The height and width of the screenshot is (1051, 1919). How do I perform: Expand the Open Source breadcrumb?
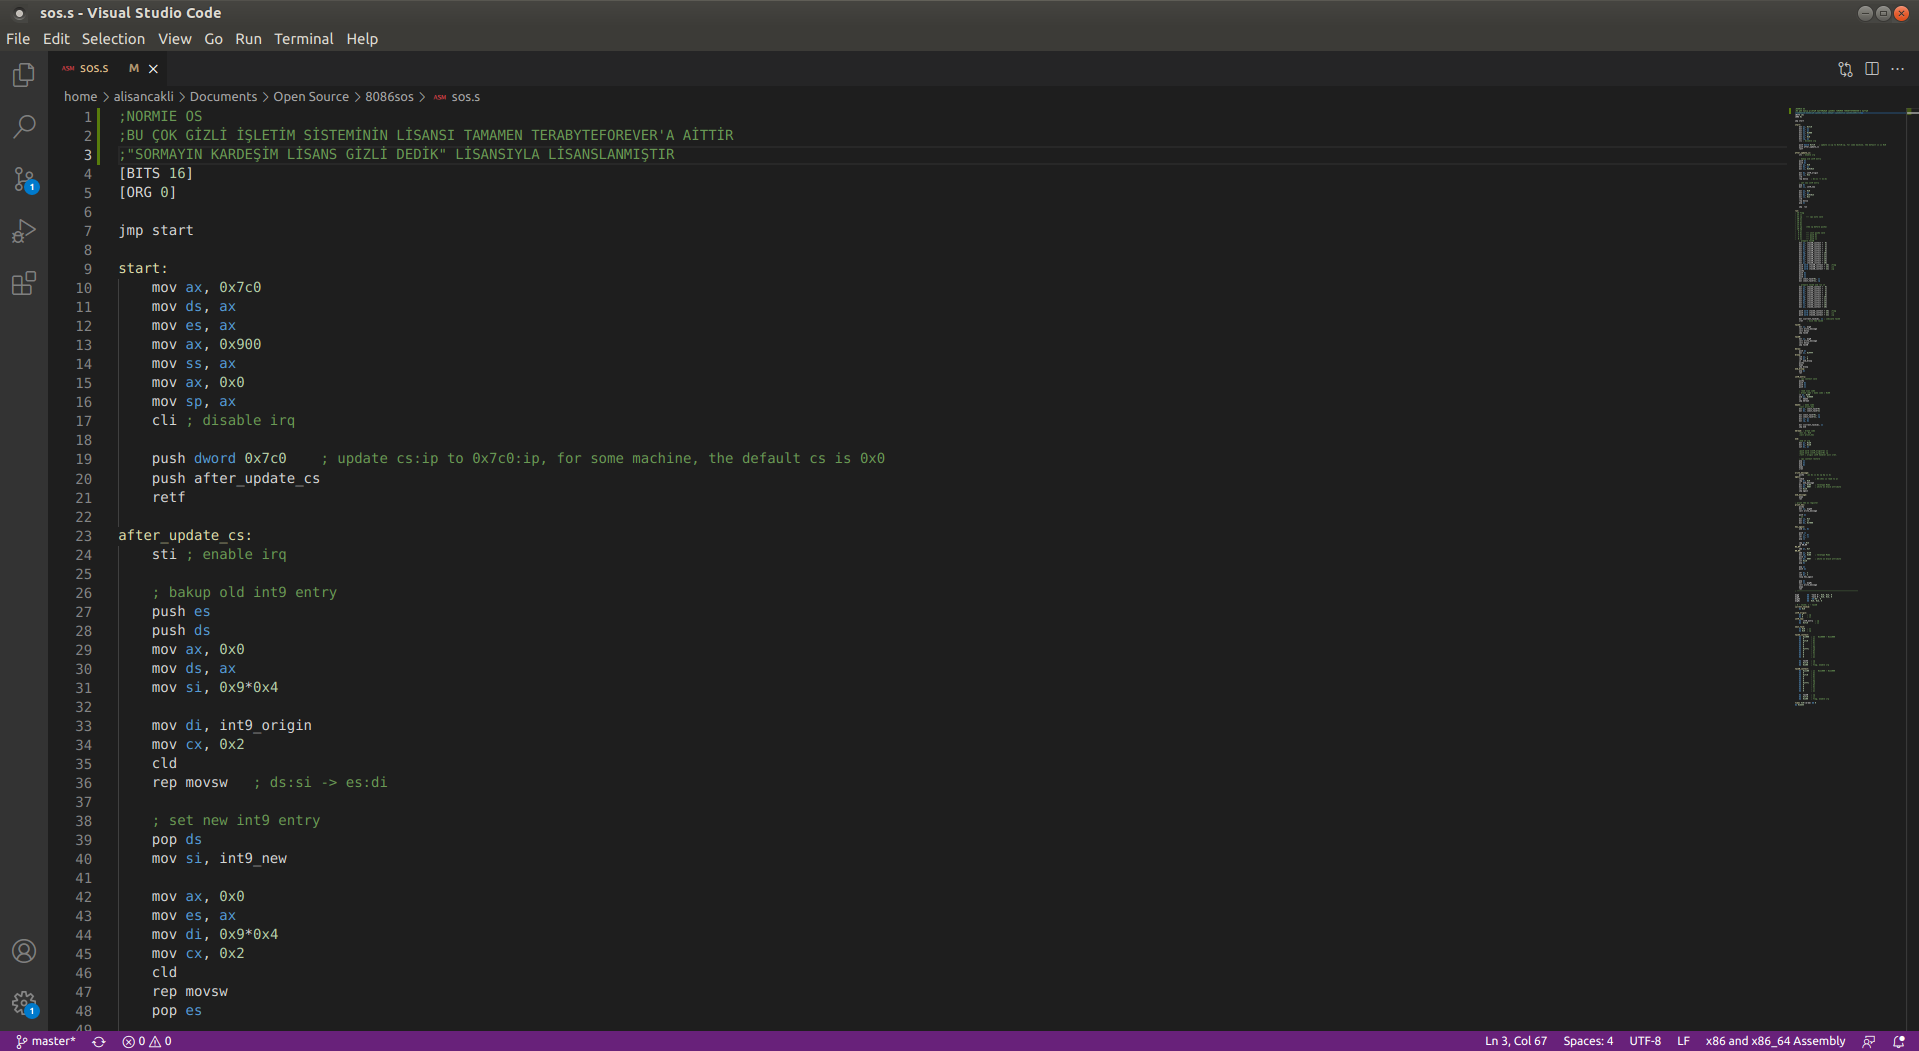click(311, 96)
